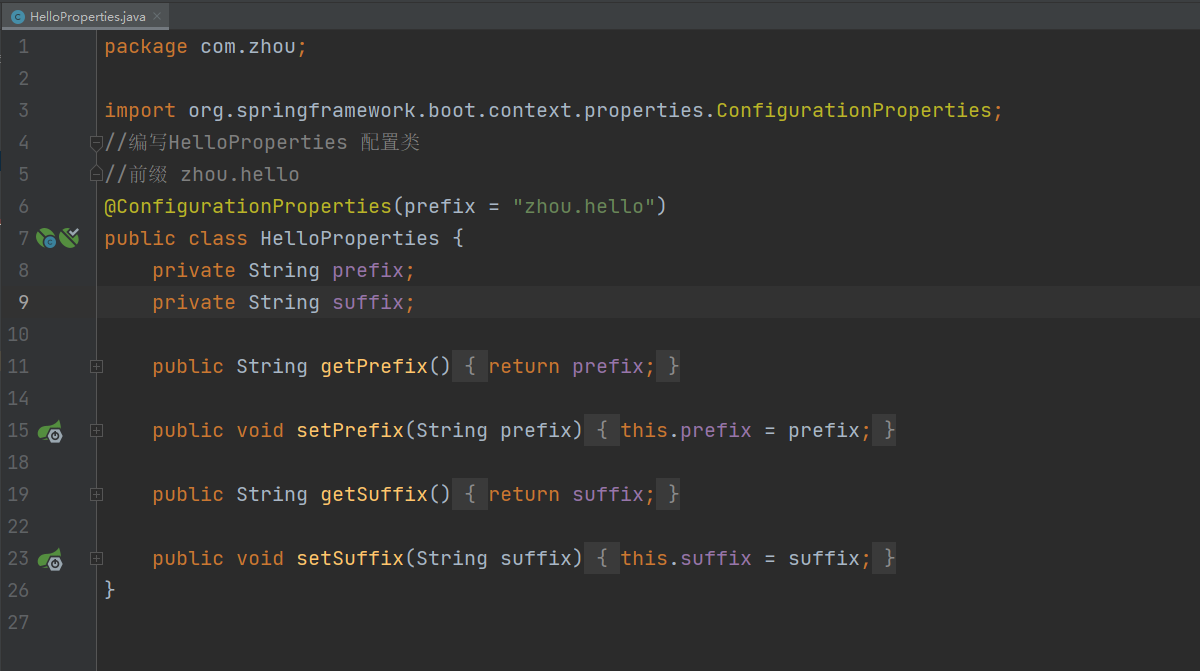
Task: Click the @ConfigurationProperties annotation on line 6
Action: (248, 207)
